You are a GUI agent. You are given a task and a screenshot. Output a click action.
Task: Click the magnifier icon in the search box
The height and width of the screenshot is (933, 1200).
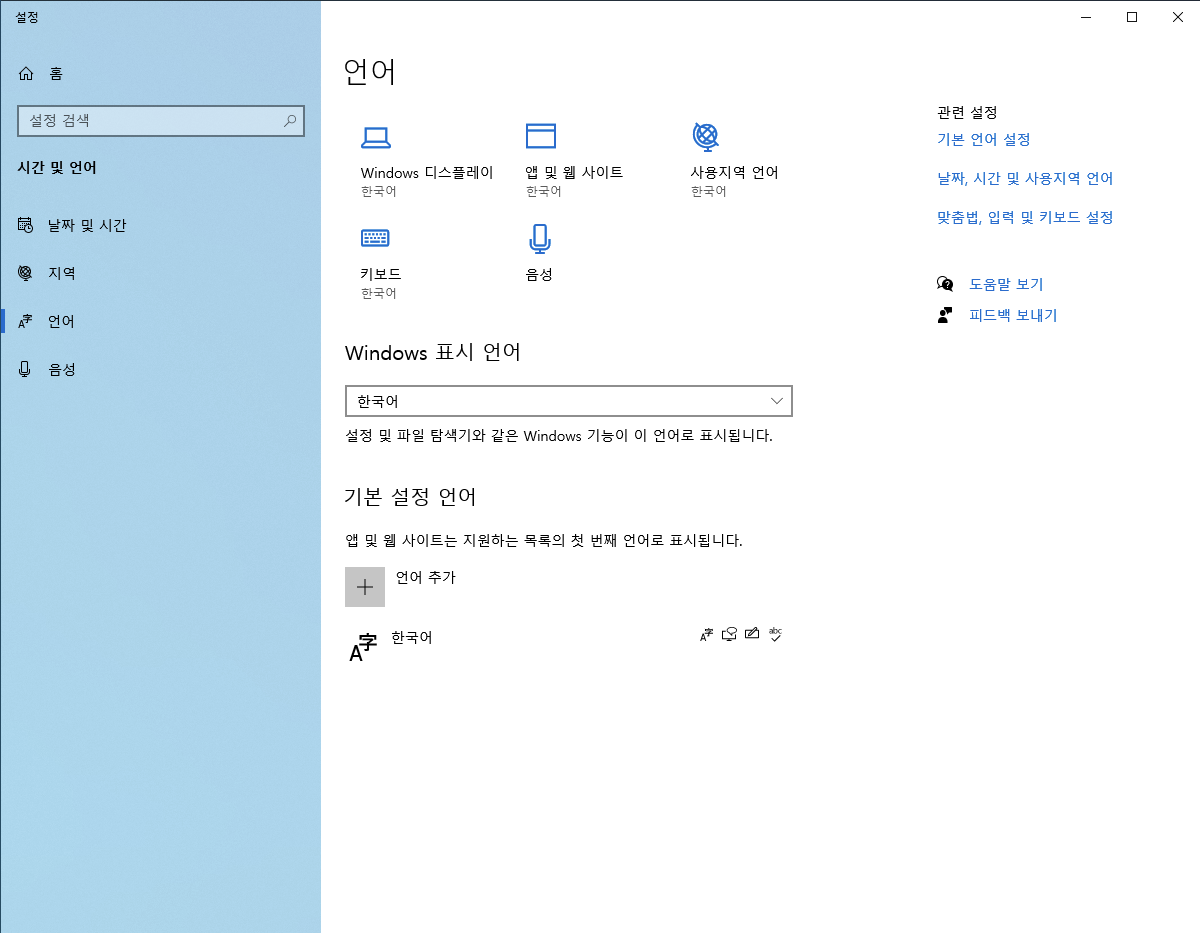click(x=290, y=121)
